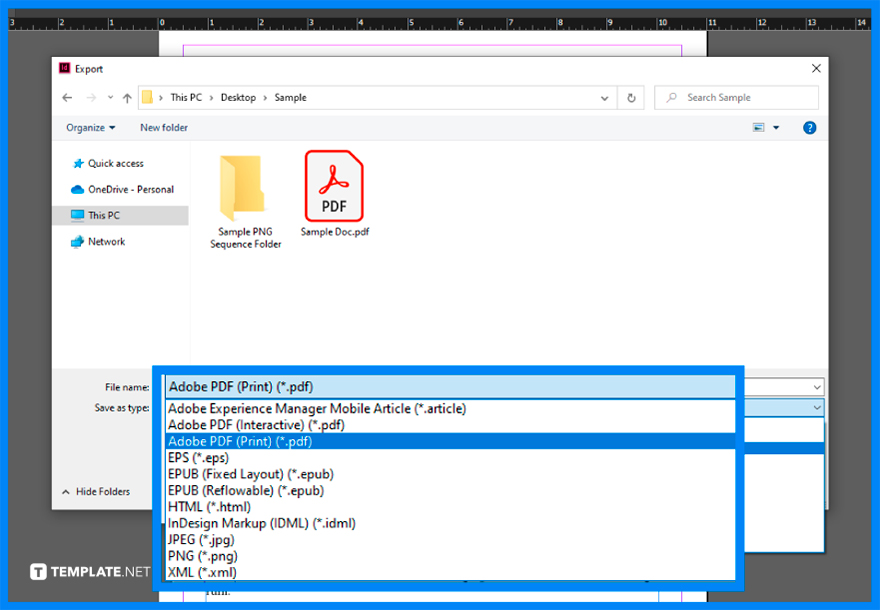The height and width of the screenshot is (610, 880).
Task: Expand the address bar history chevron
Action: (604, 97)
